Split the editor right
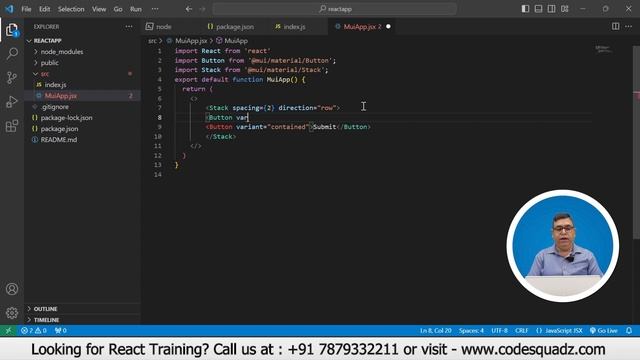Screen dimensions: 640x360 (616, 27)
